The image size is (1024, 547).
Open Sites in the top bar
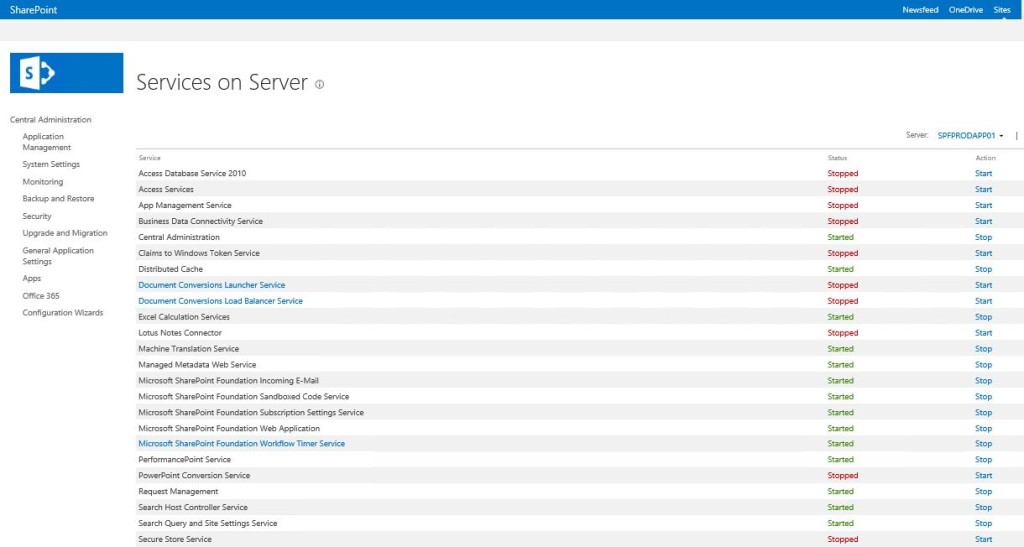coord(1002,10)
